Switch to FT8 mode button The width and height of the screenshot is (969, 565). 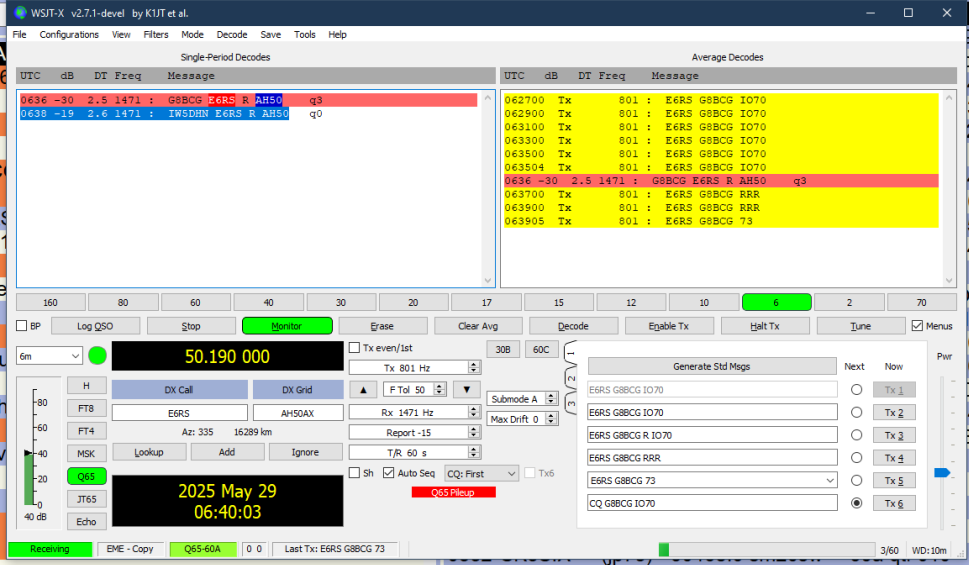86,408
